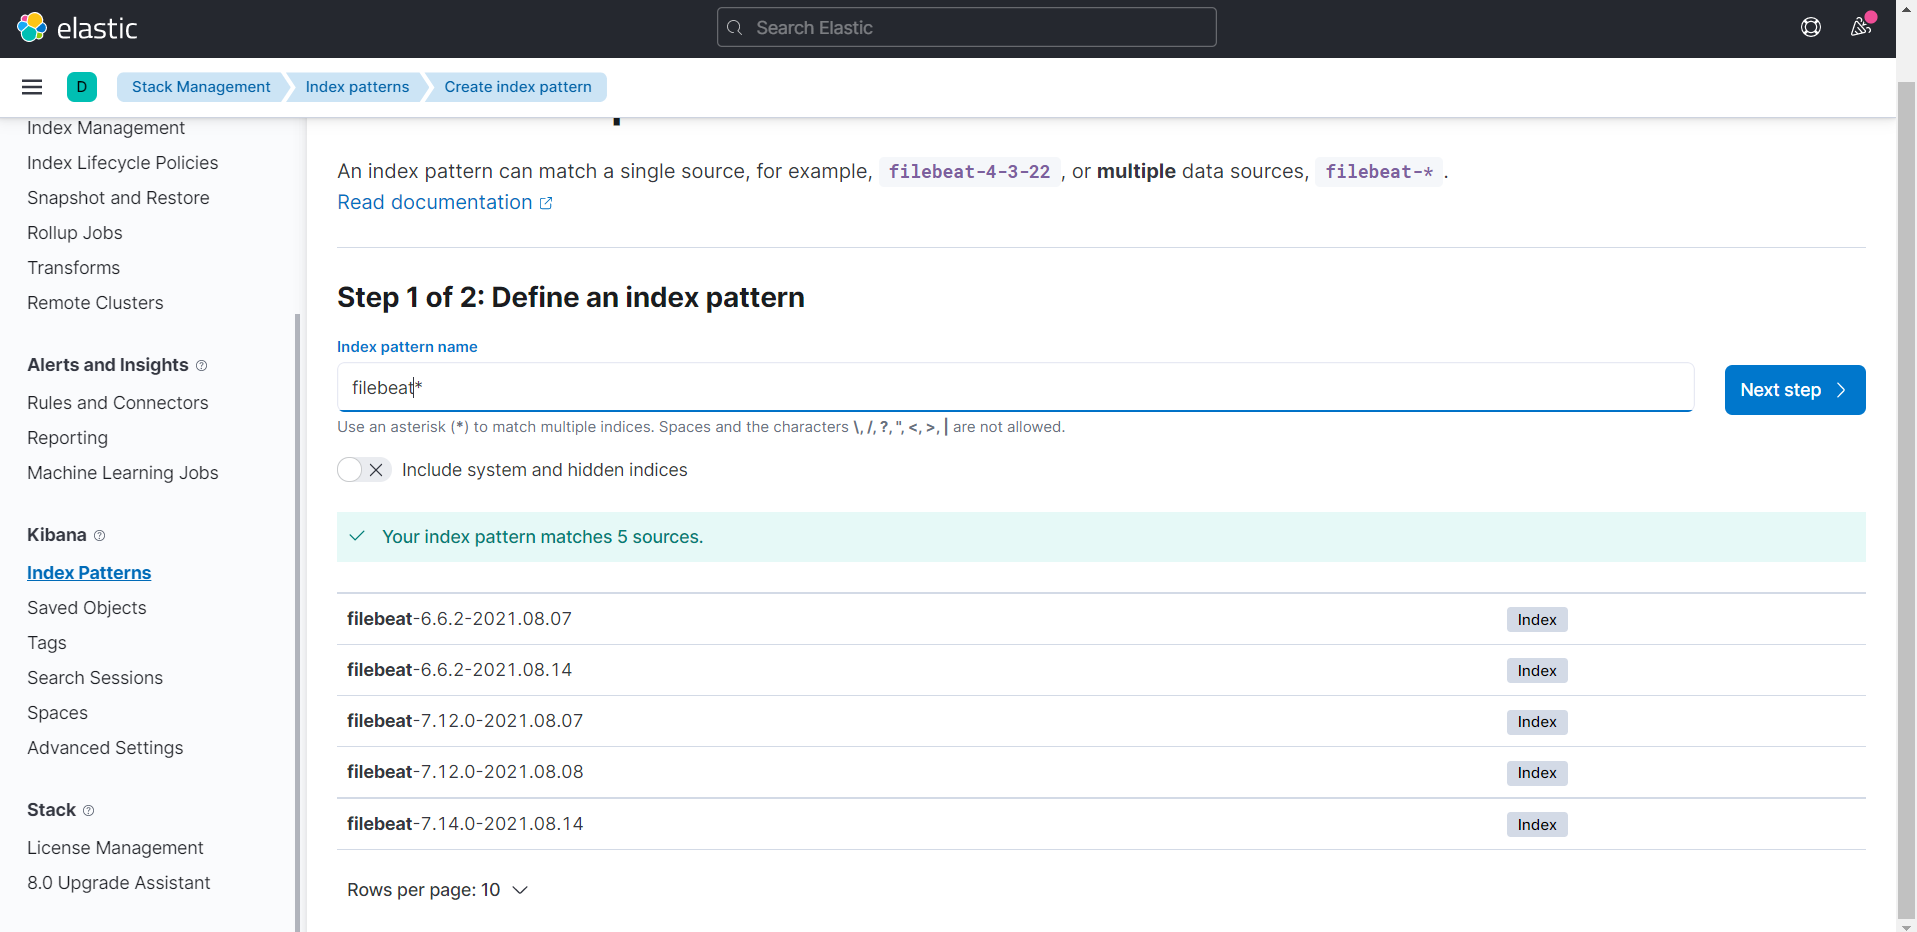Open Search Sessions page
The width and height of the screenshot is (1917, 932).
coord(95,678)
